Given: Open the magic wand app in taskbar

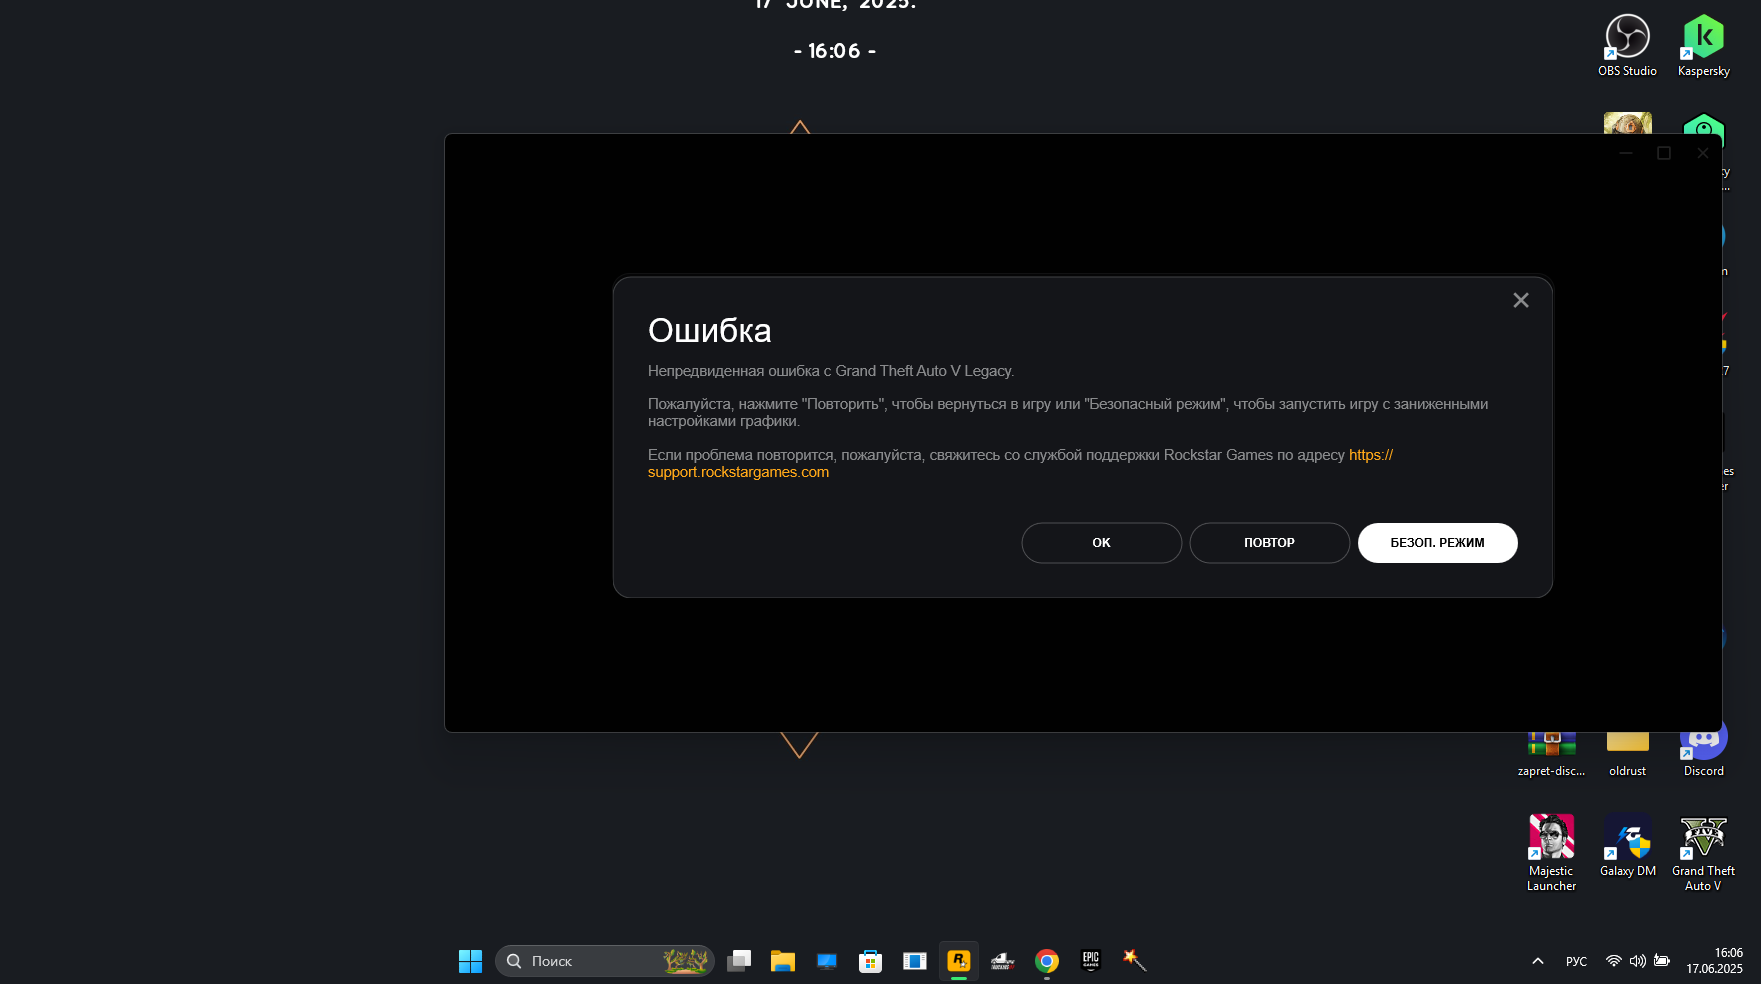Looking at the screenshot, I should (x=1134, y=961).
